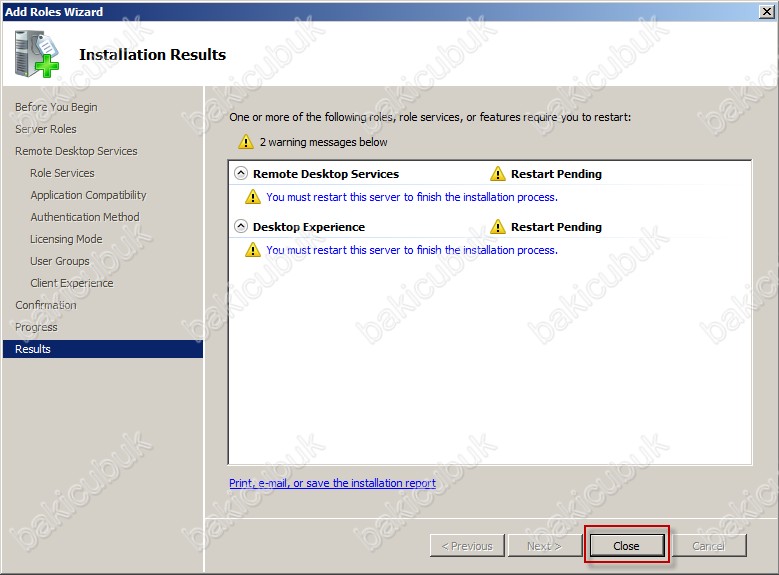Open the Client Experience step
The width and height of the screenshot is (779, 575).
pyautogui.click(x=72, y=283)
